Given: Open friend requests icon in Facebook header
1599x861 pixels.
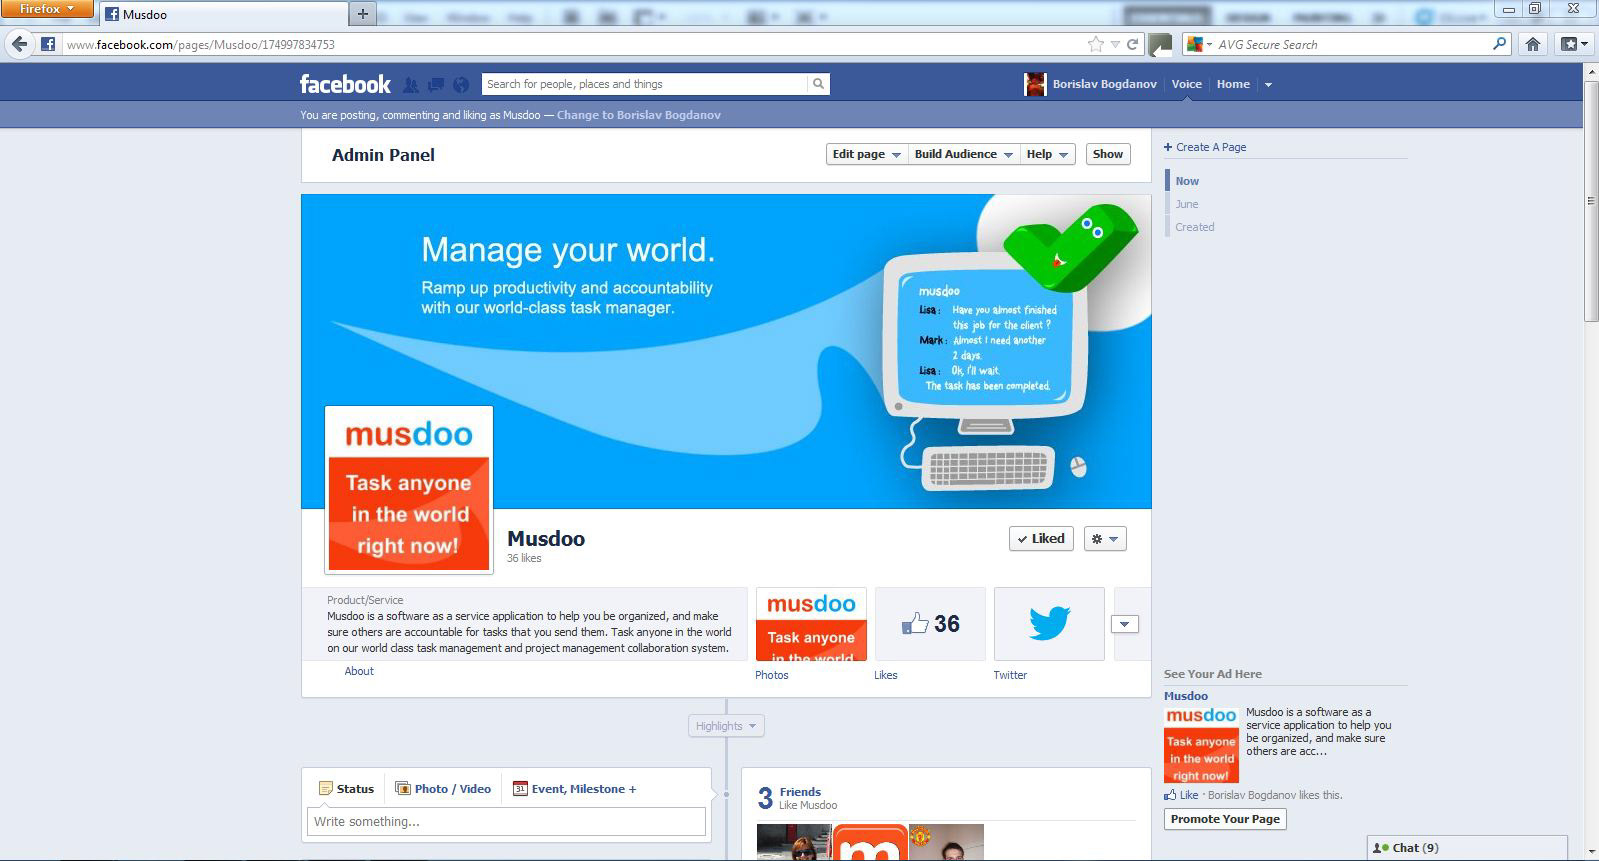Looking at the screenshot, I should click(x=411, y=85).
